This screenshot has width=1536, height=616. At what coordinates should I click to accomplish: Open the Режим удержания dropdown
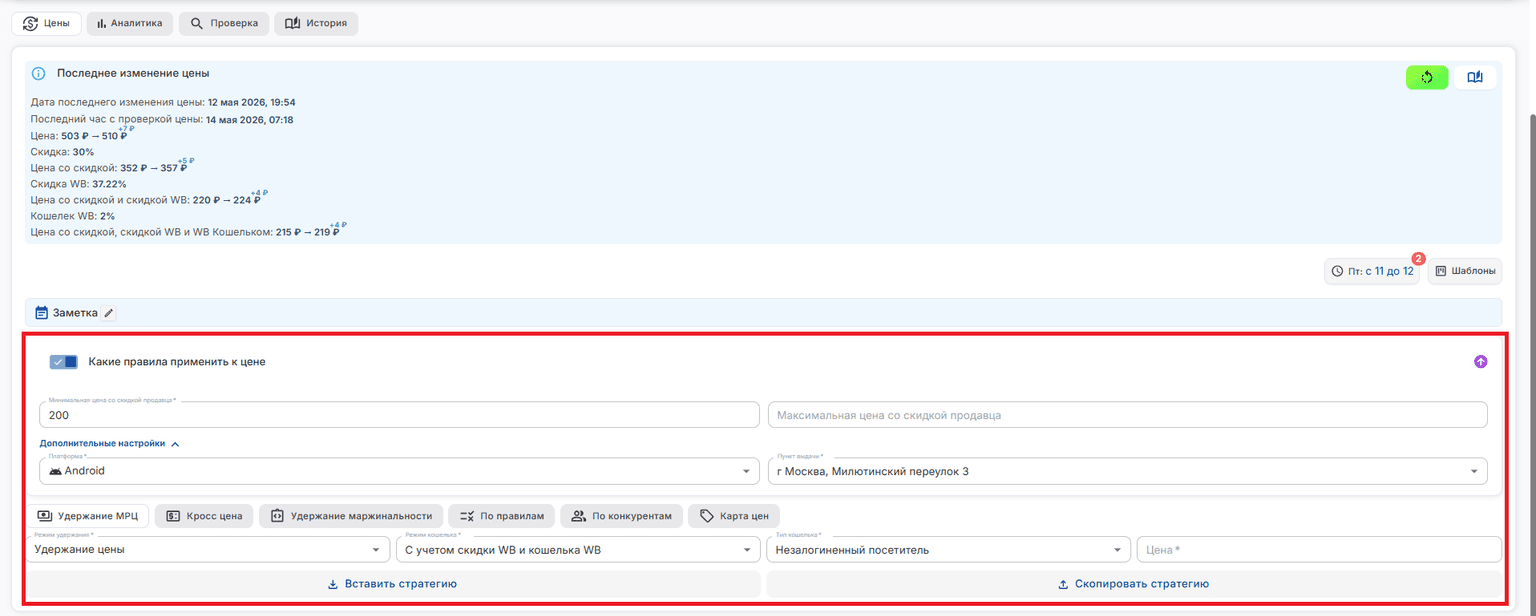point(208,550)
